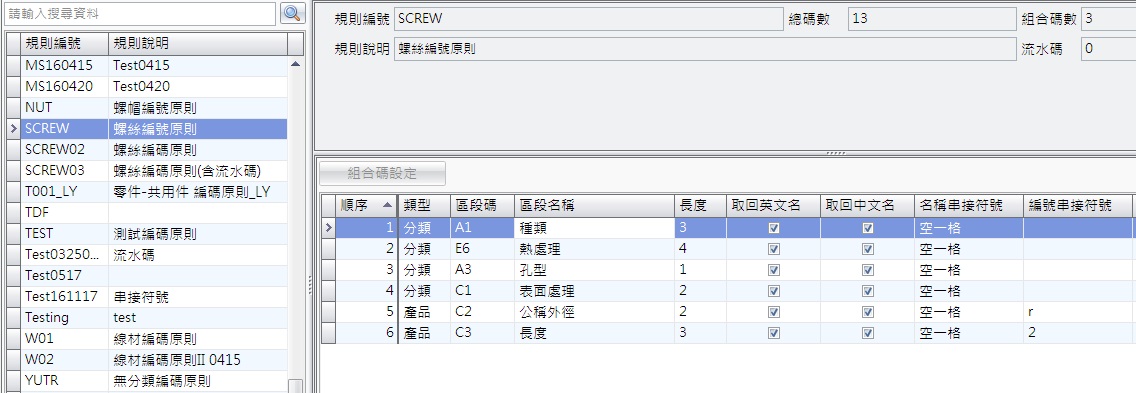The image size is (1136, 393).
Task: Sort by the 順序 column header
Action: tap(367, 205)
